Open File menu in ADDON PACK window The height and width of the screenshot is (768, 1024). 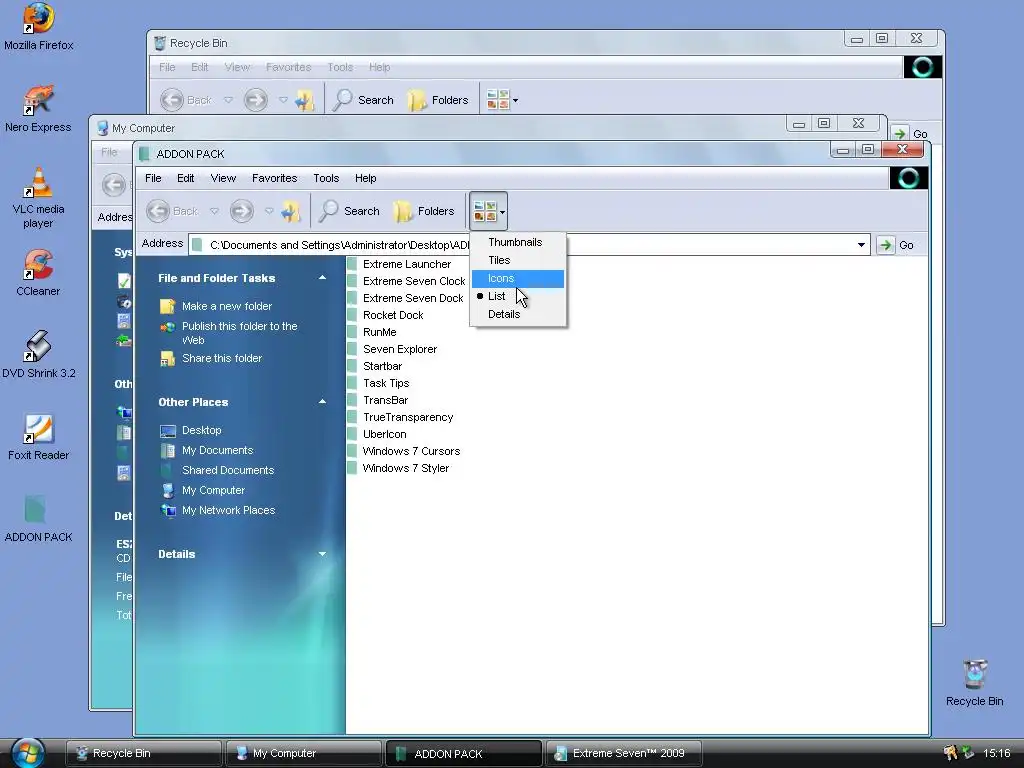(x=153, y=178)
